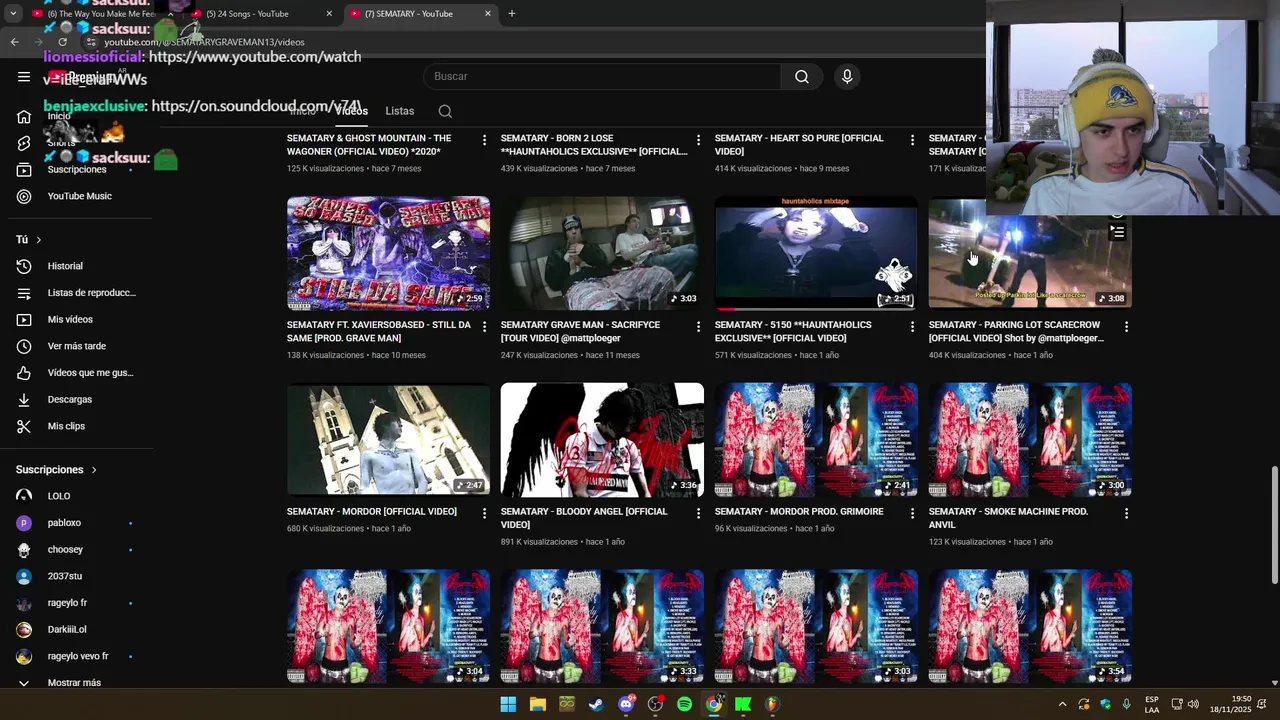
Task: Open Spotify from the taskbar
Action: pyautogui.click(x=684, y=704)
